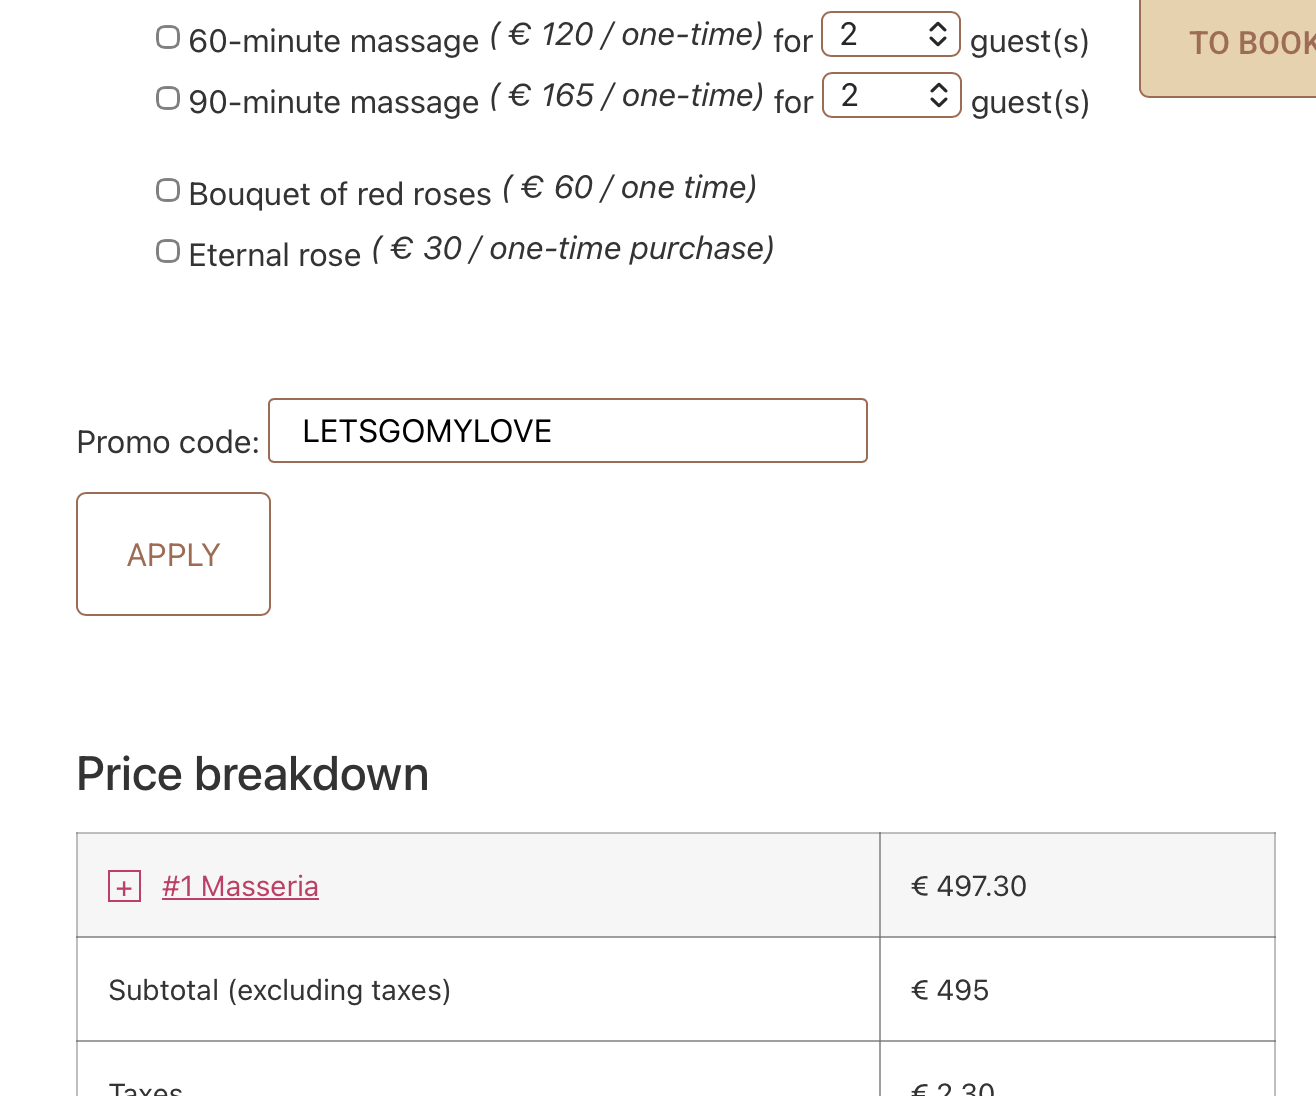Click the 'Eternal rose' label text
Image resolution: width=1316 pixels, height=1096 pixels.
point(275,255)
